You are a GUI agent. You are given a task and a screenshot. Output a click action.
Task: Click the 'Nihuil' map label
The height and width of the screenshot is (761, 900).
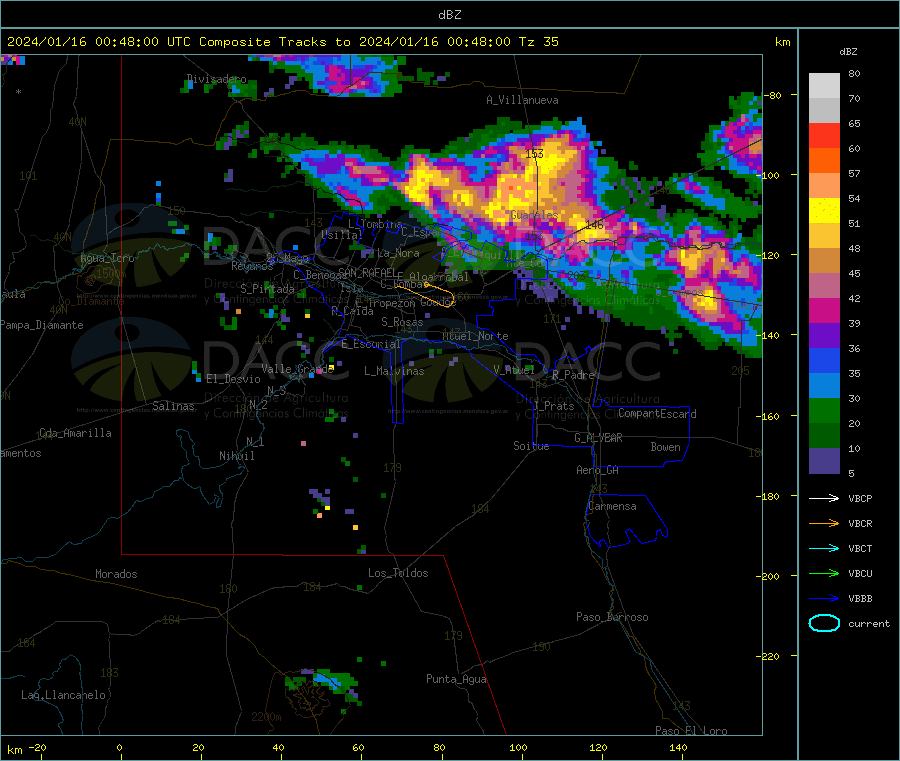(x=236, y=456)
